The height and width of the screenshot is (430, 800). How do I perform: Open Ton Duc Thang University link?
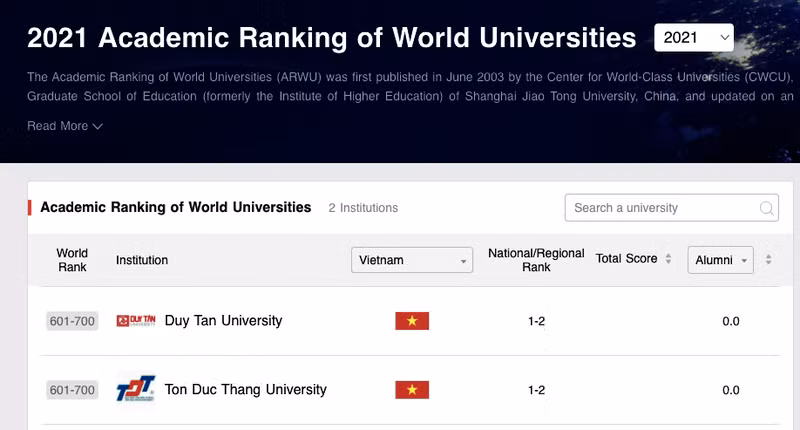(245, 389)
